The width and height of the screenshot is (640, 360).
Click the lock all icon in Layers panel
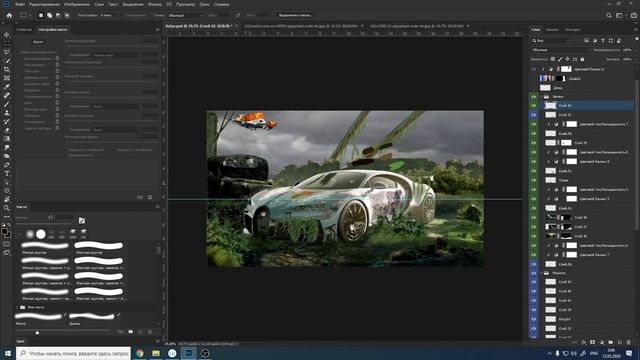582,59
